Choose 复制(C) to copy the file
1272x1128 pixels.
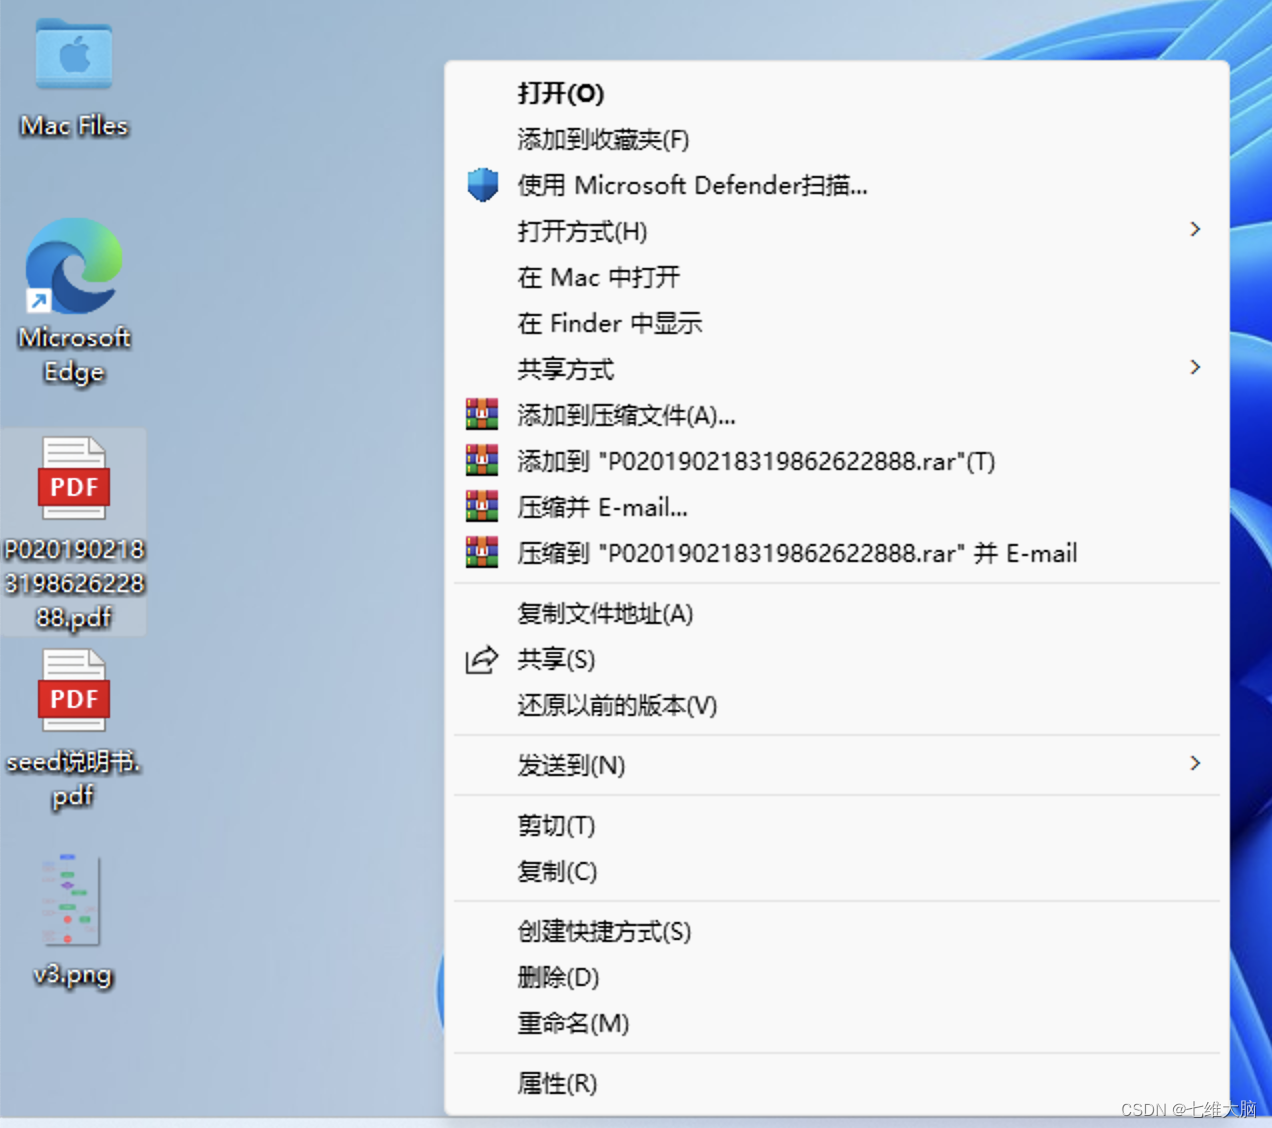click(837, 871)
